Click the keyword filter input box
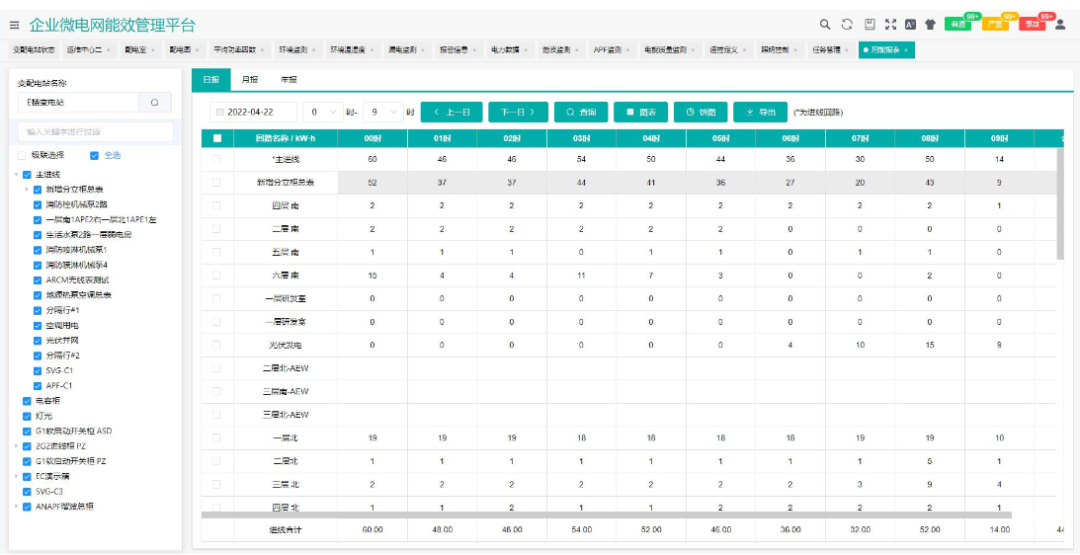1080x555 pixels. pyautogui.click(x=95, y=132)
